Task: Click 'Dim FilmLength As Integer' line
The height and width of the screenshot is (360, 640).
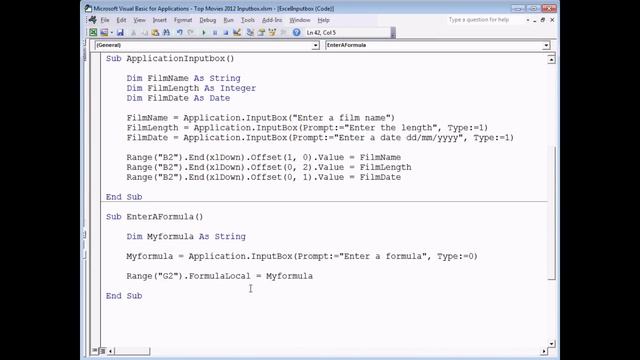Action: 191,88
